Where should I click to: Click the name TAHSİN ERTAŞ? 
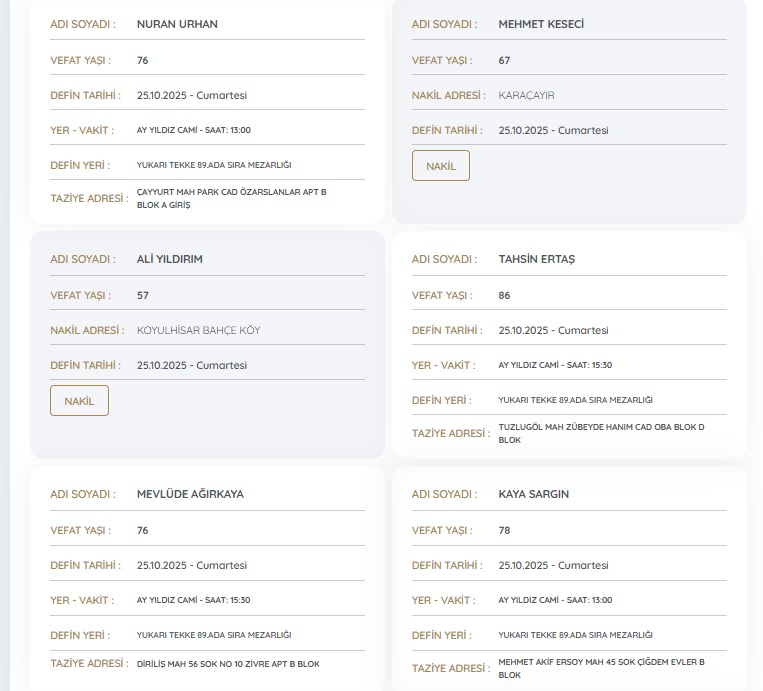[536, 259]
